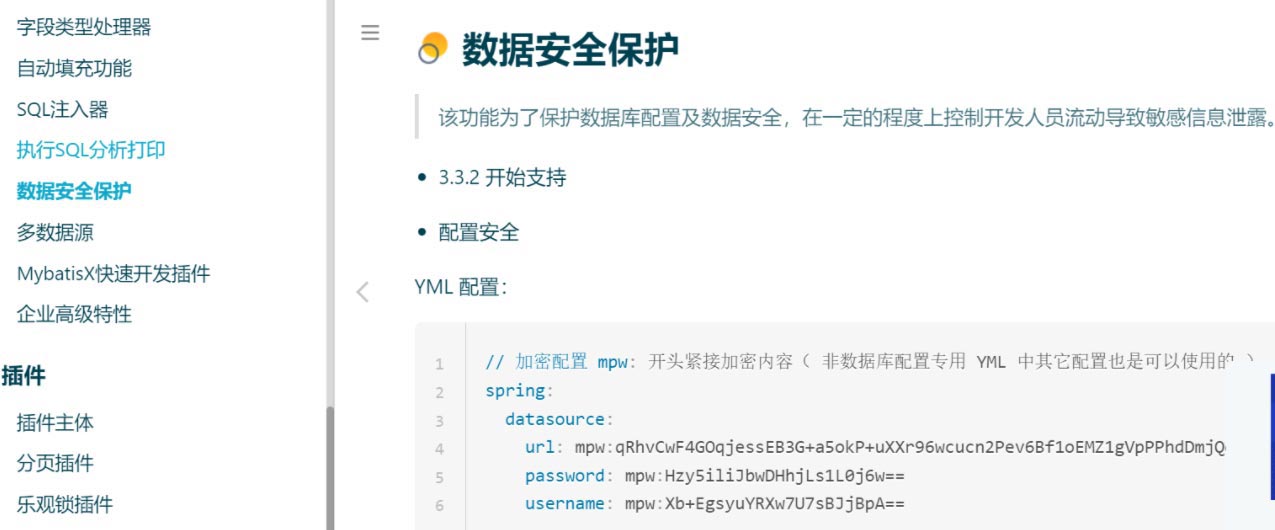The image size is (1275, 530).
Task: Select the active 数据安全保护 sidebar item
Action: (74, 191)
